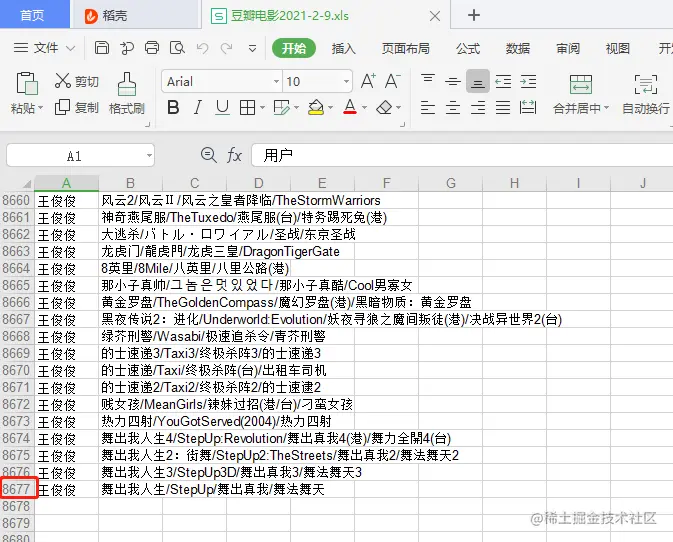Click the Paste clipboard icon
The image size is (673, 542).
click(27, 83)
